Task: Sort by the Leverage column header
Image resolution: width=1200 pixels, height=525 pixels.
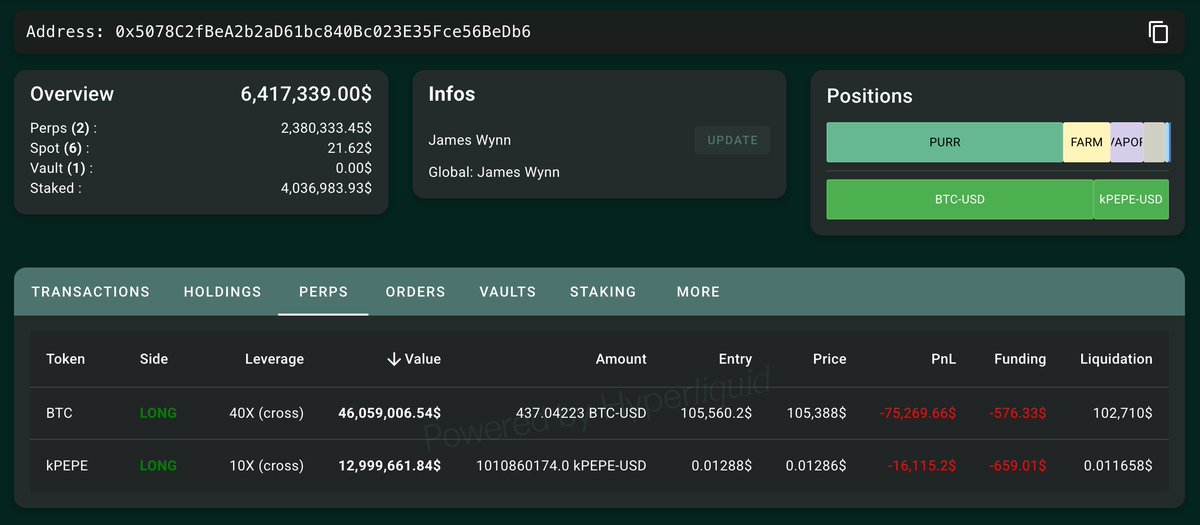Action: pyautogui.click(x=274, y=359)
